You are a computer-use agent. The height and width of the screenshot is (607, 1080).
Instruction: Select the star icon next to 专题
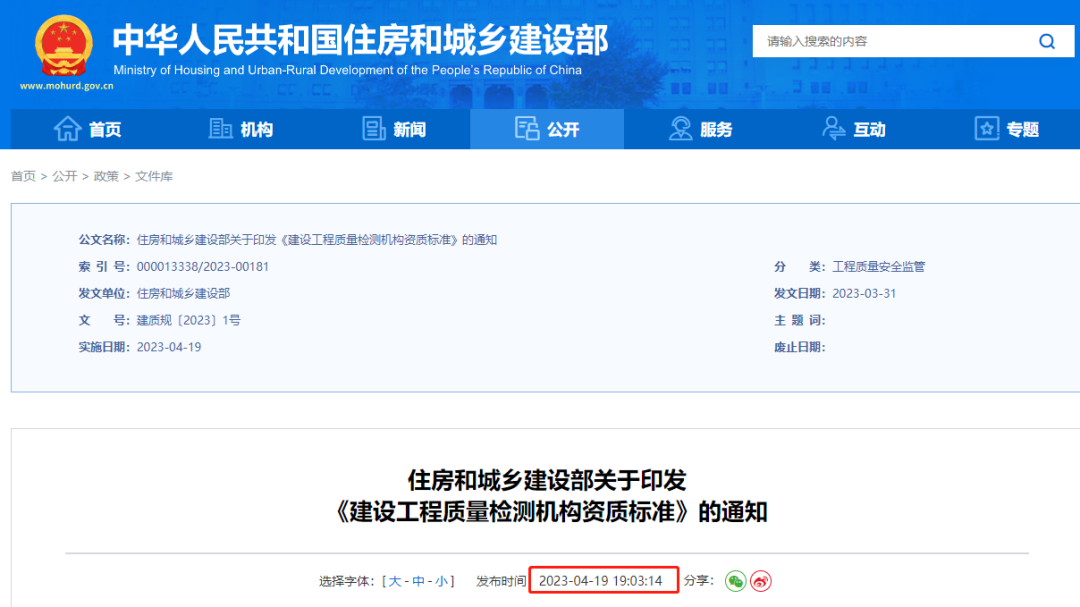pyautogui.click(x=986, y=128)
